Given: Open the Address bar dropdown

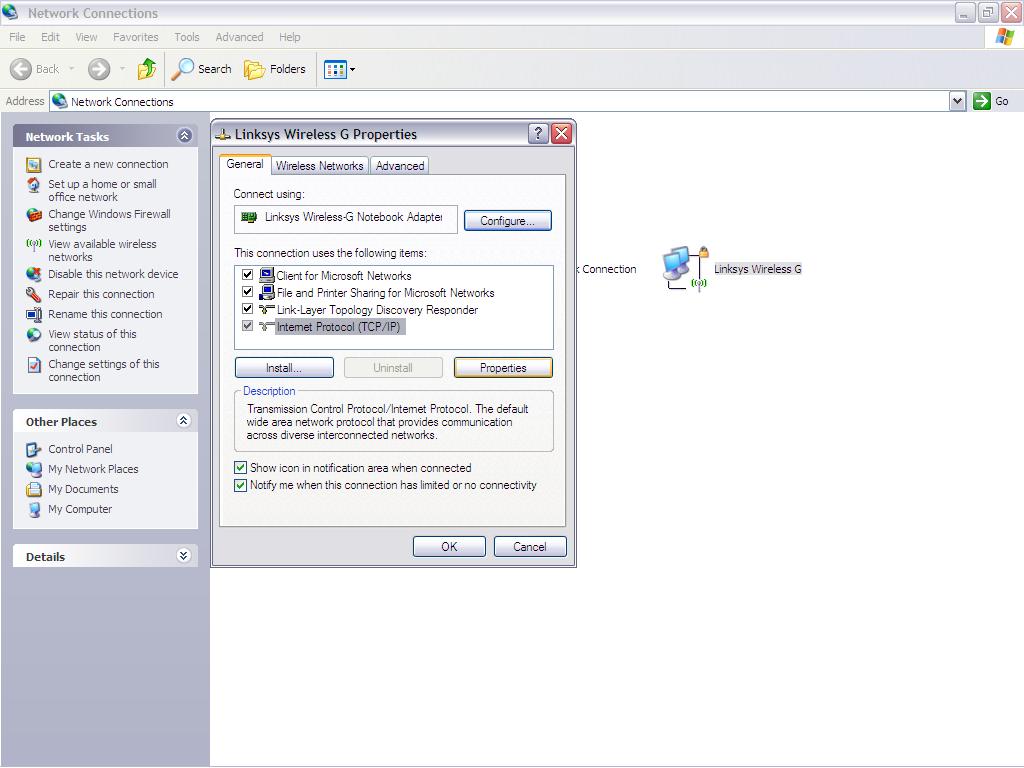Looking at the screenshot, I should [x=957, y=101].
